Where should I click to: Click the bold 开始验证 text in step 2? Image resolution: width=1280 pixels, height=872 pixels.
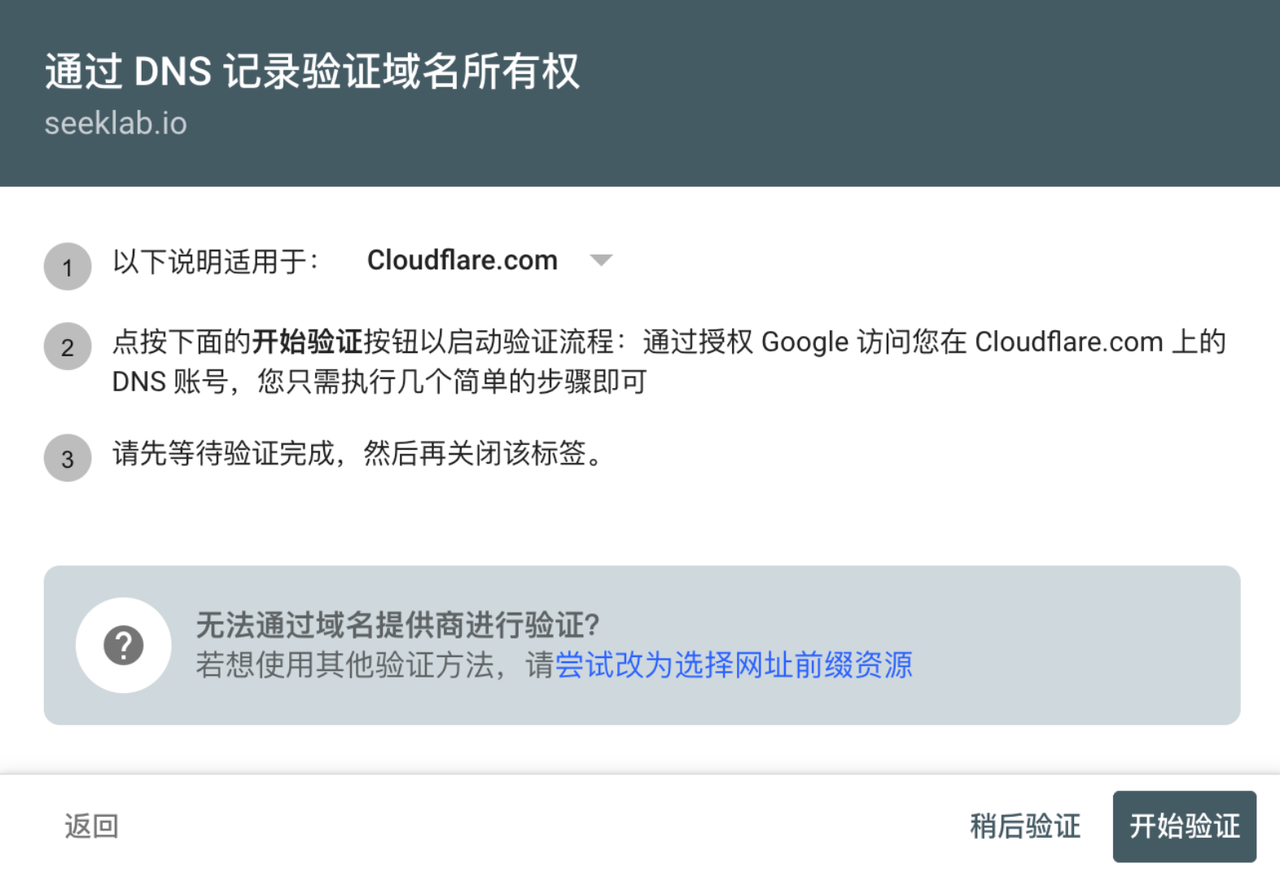point(307,342)
